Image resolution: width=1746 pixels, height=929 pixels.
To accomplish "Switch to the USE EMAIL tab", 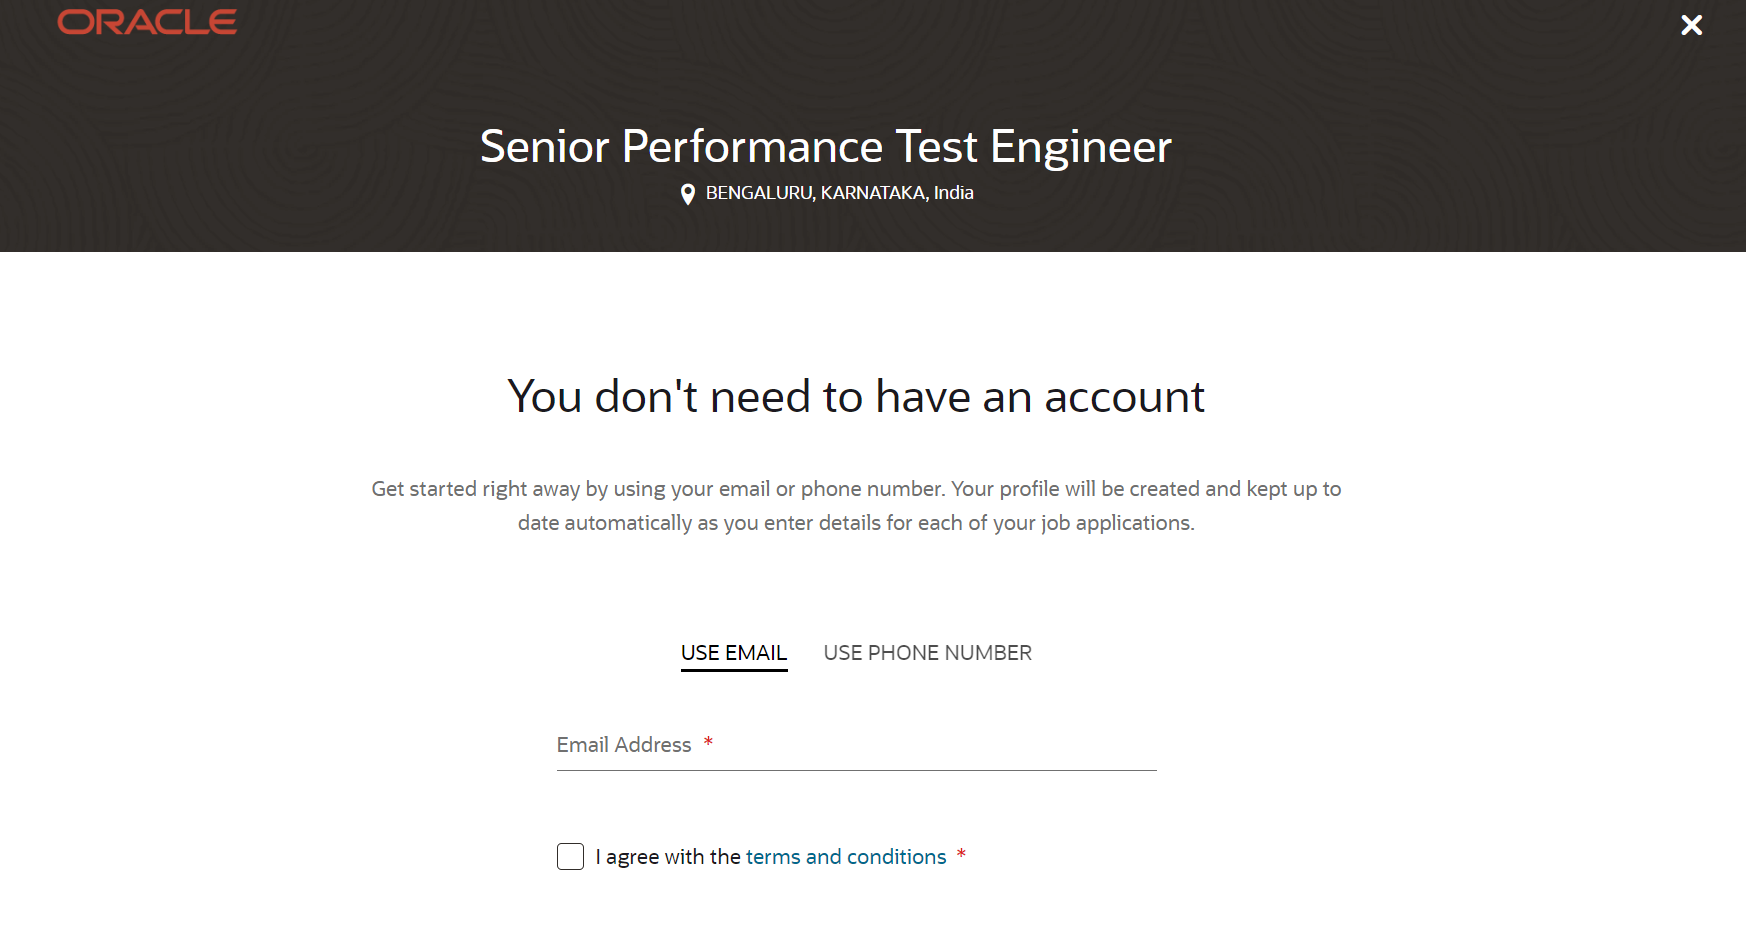I will tap(734, 653).
